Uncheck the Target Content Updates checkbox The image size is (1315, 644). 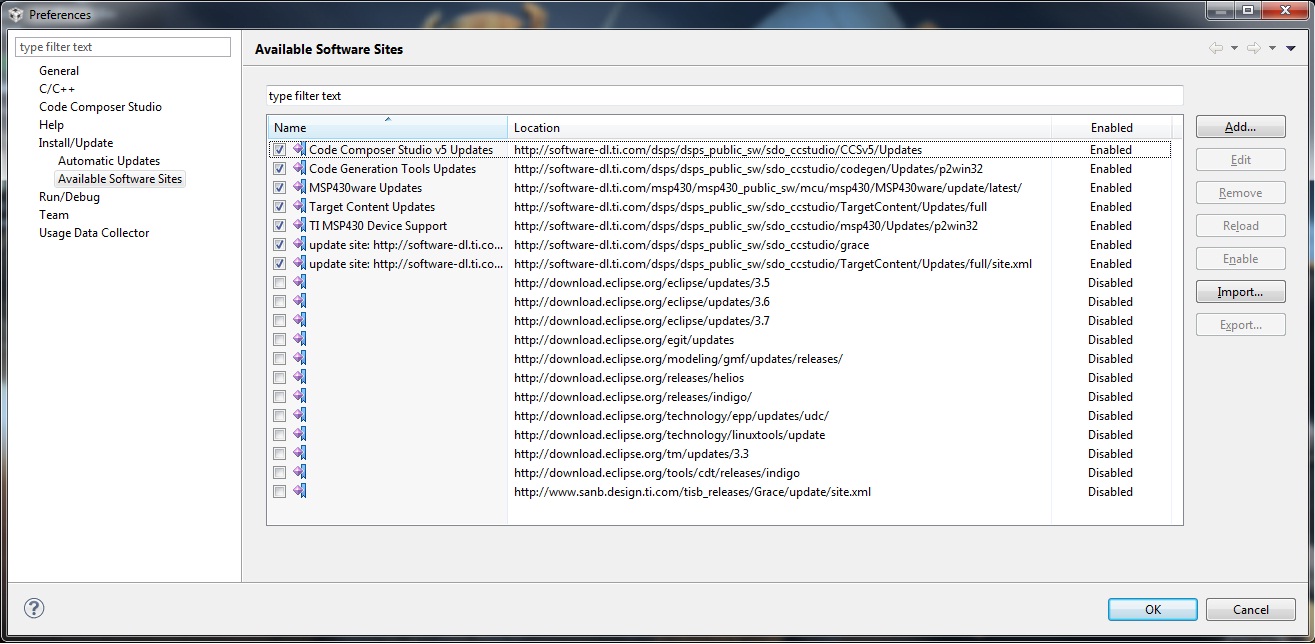click(x=279, y=206)
